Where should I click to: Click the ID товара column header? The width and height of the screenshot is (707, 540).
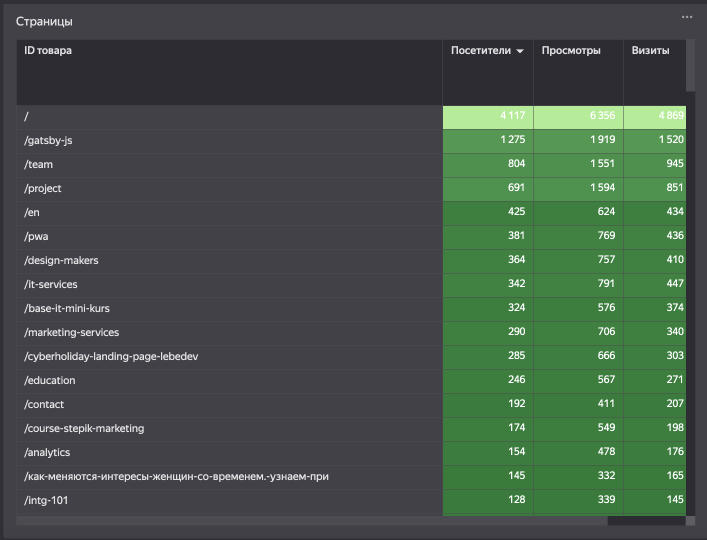(x=48, y=50)
